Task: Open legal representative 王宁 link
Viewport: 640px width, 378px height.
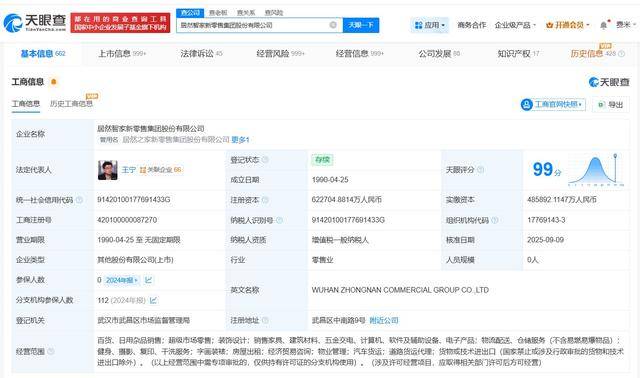Action: click(129, 170)
